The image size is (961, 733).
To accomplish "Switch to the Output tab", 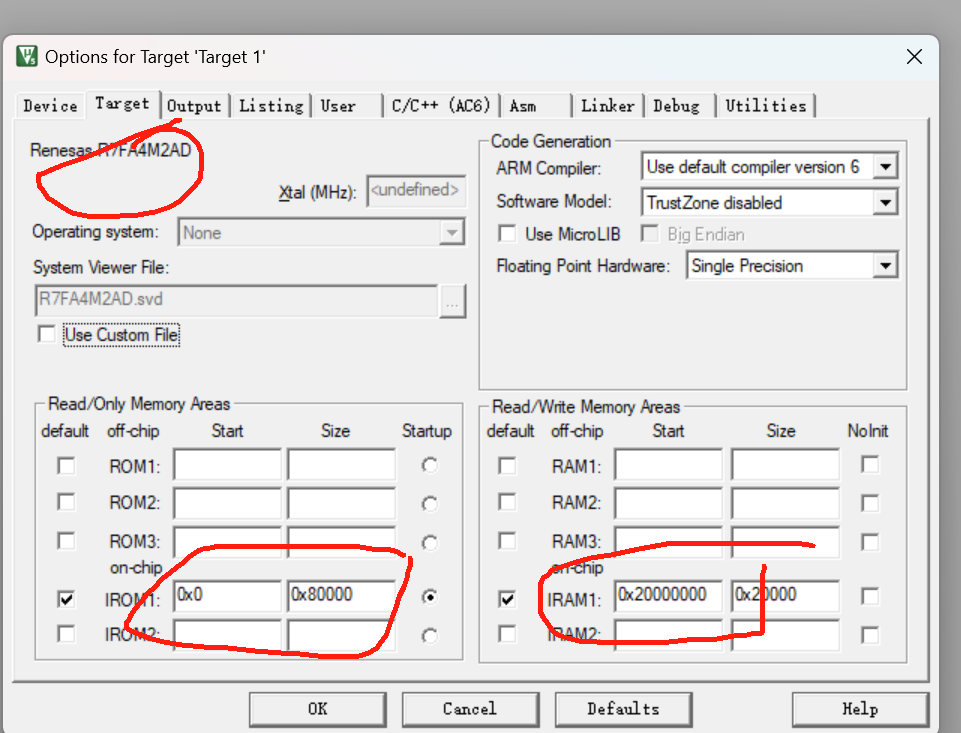I will coord(194,106).
